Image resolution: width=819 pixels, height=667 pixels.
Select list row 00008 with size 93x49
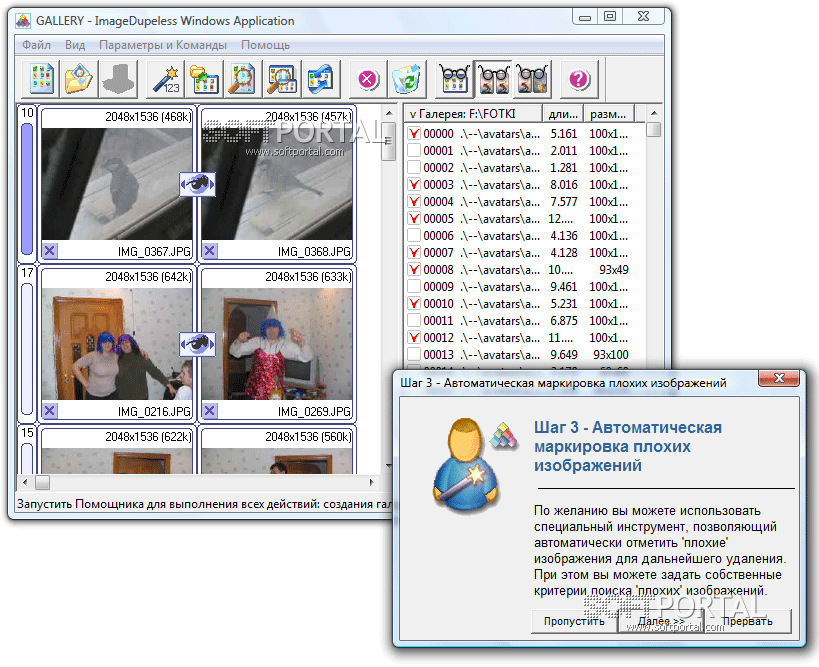(525, 270)
